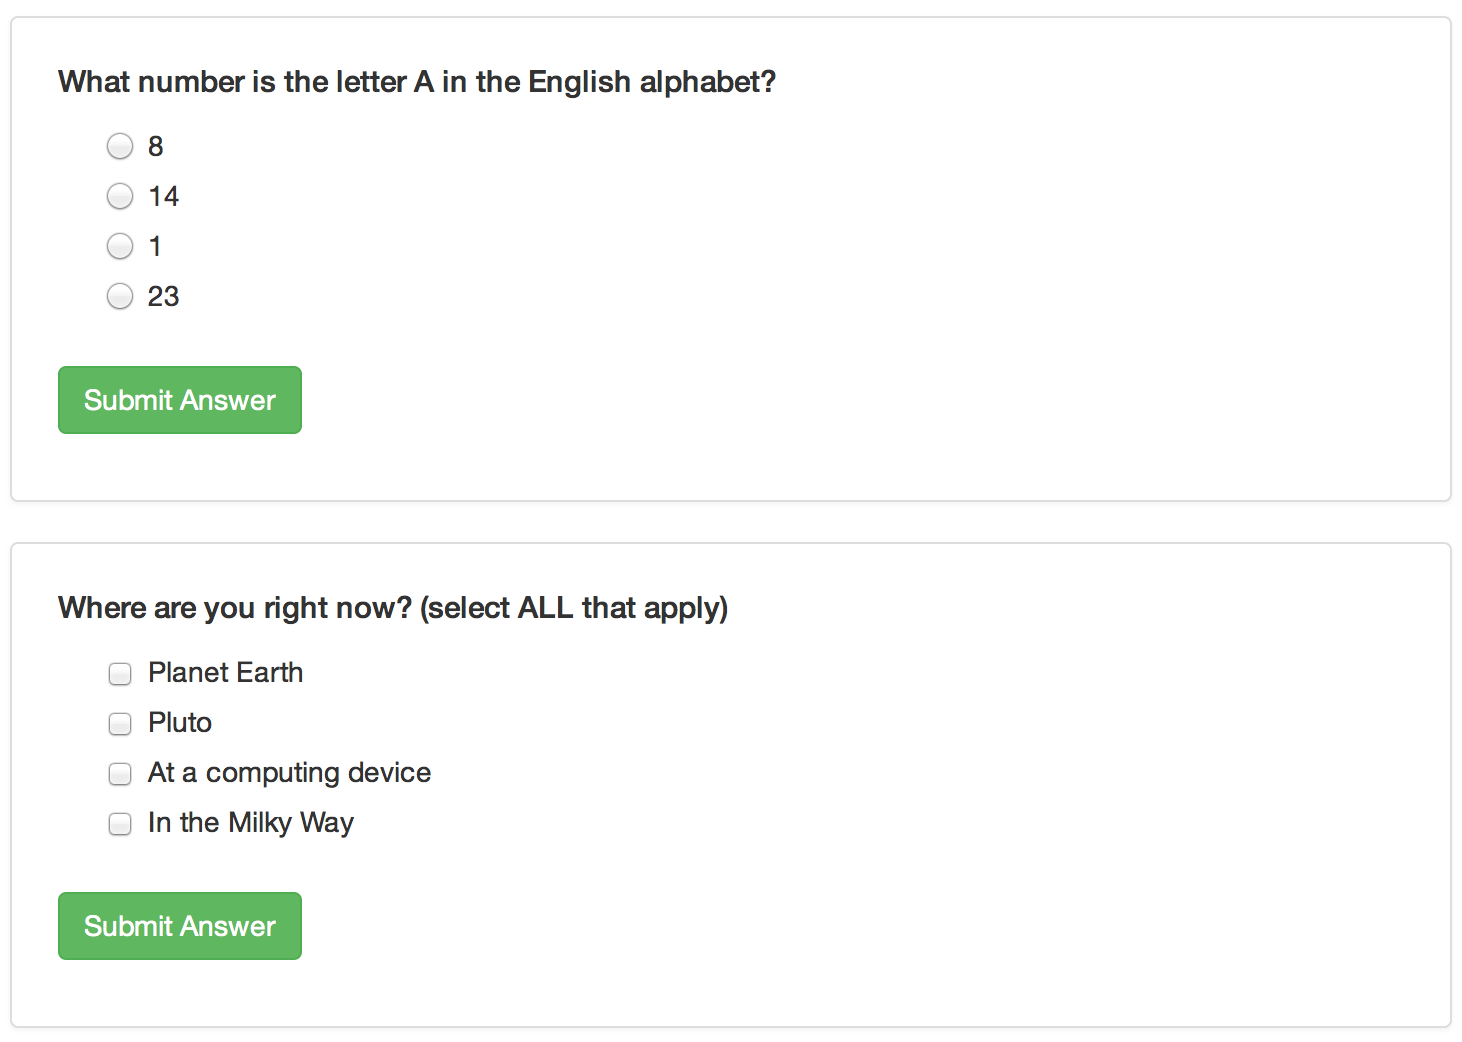Enable the At a computing device checkbox
Image resolution: width=1462 pixels, height=1042 pixels.
(x=120, y=773)
